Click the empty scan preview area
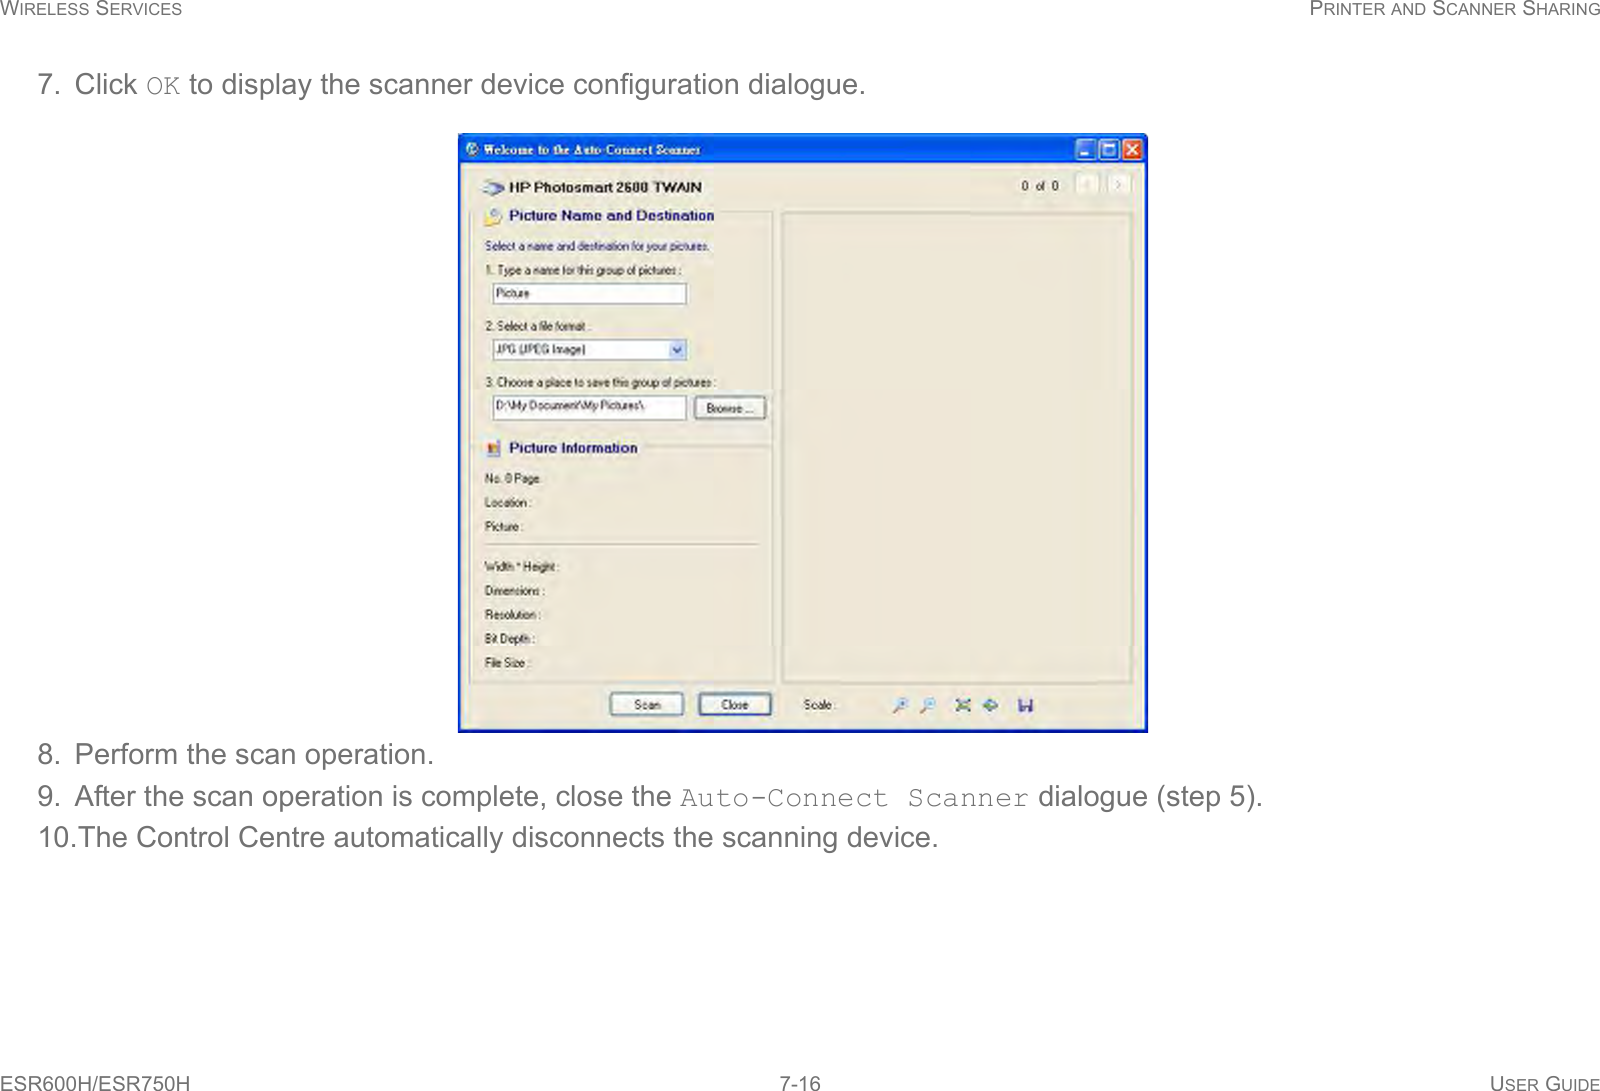The height and width of the screenshot is (1091, 1600). (957, 447)
